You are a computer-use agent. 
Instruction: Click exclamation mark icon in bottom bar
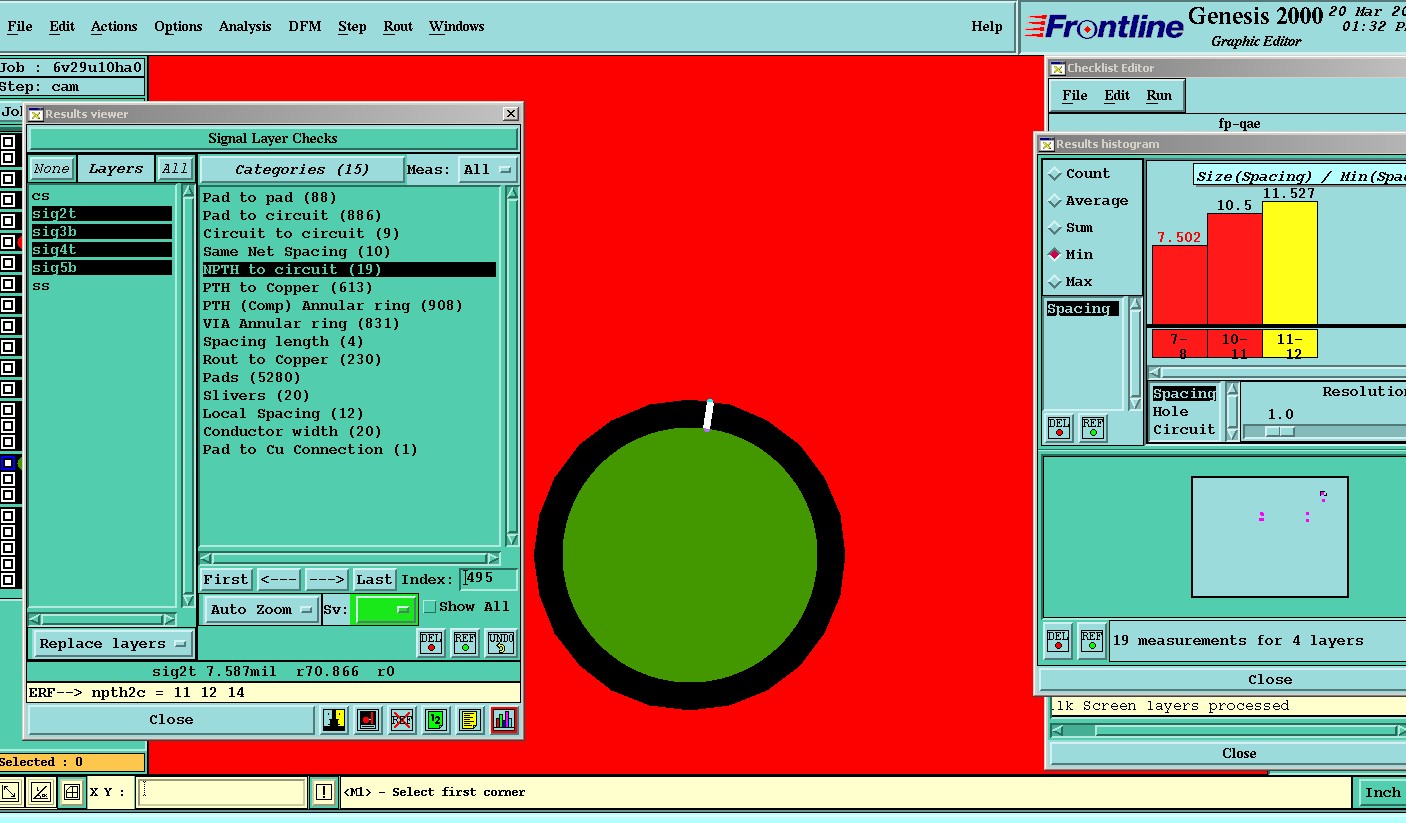pyautogui.click(x=323, y=792)
